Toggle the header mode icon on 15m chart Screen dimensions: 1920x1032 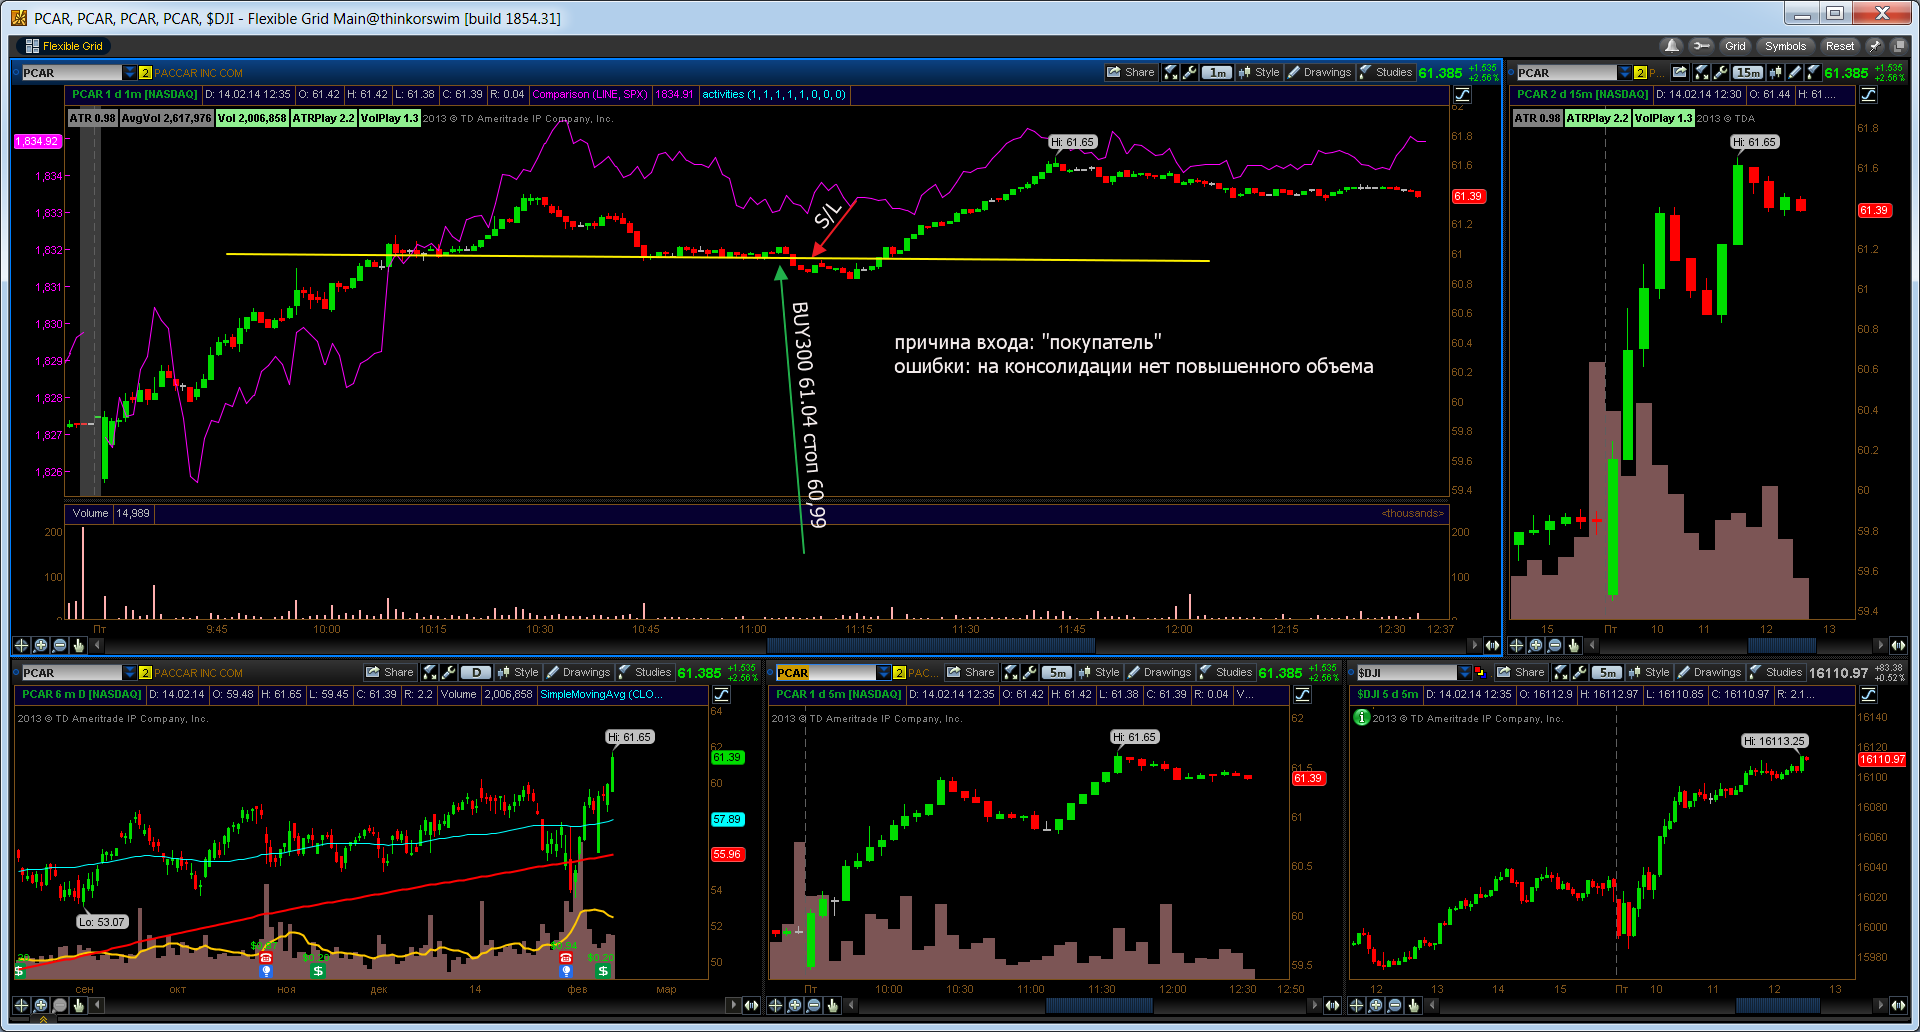pos(1868,95)
